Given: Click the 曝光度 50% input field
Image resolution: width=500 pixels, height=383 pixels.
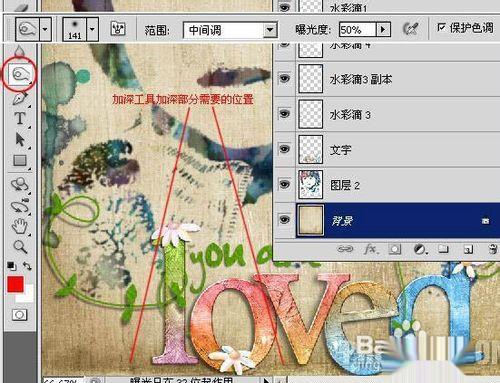Looking at the screenshot, I should pos(357,30).
